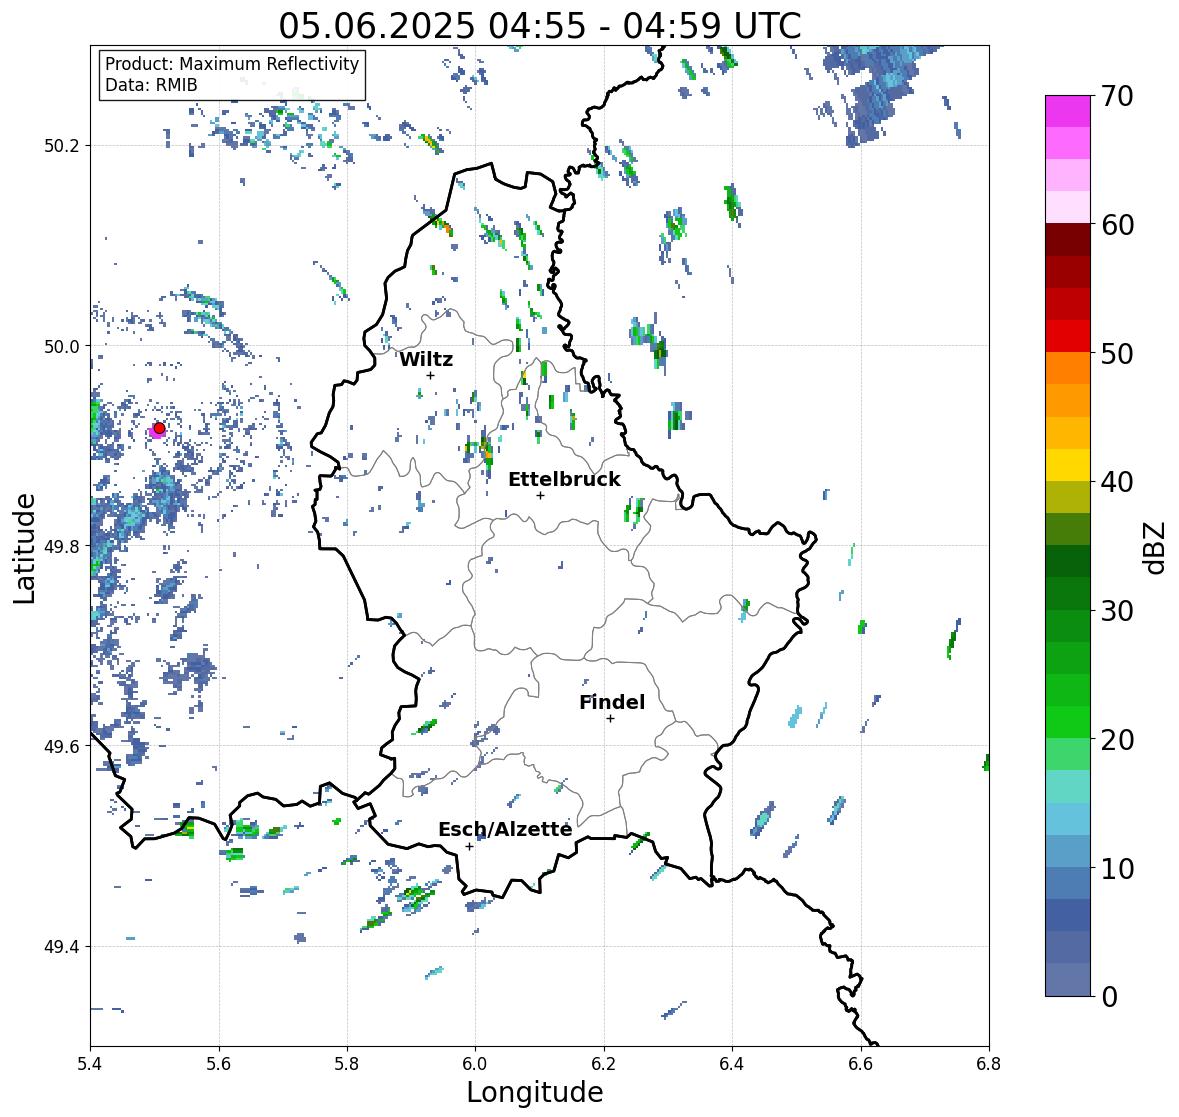Screen dimensions: 1179x1117
Task: Click the 49.6 latitude tick label
Action: click(x=62, y=746)
